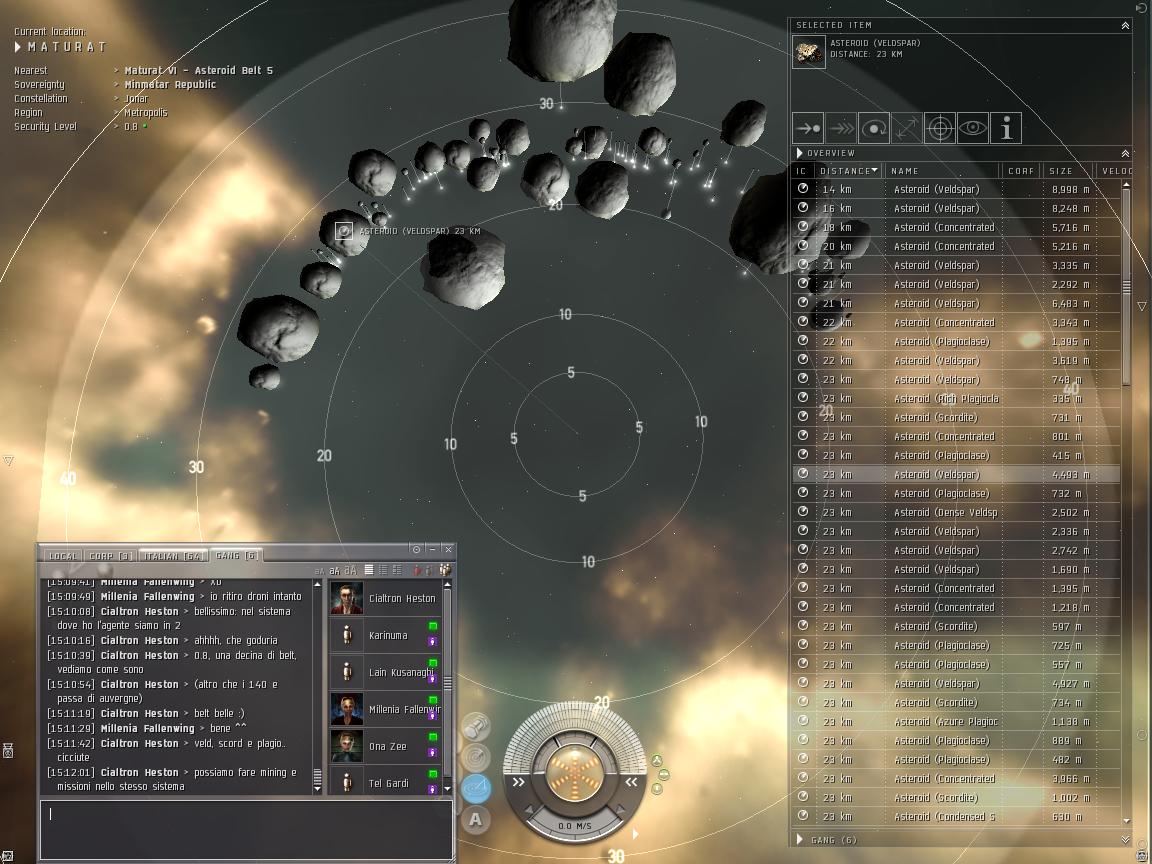The width and height of the screenshot is (1152, 864).
Task: Select Ona Zee in the member list
Action: (386, 746)
